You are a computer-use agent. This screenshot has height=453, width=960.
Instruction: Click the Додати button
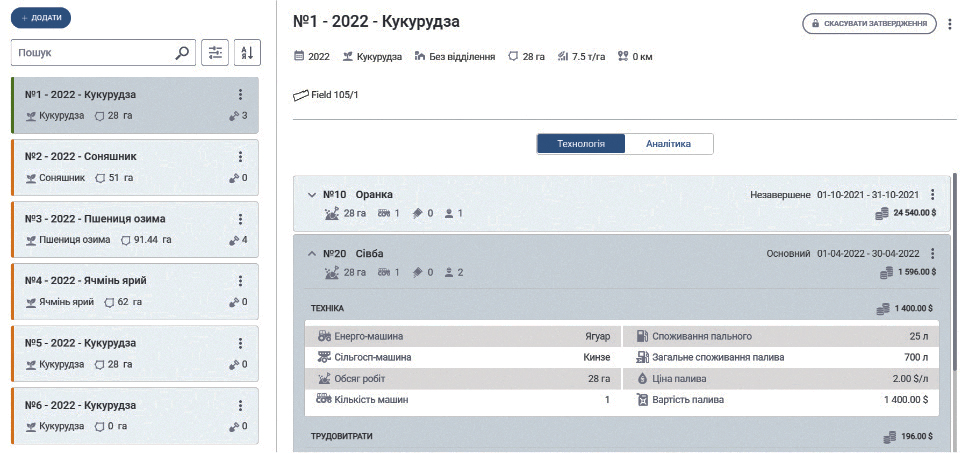[x=41, y=18]
